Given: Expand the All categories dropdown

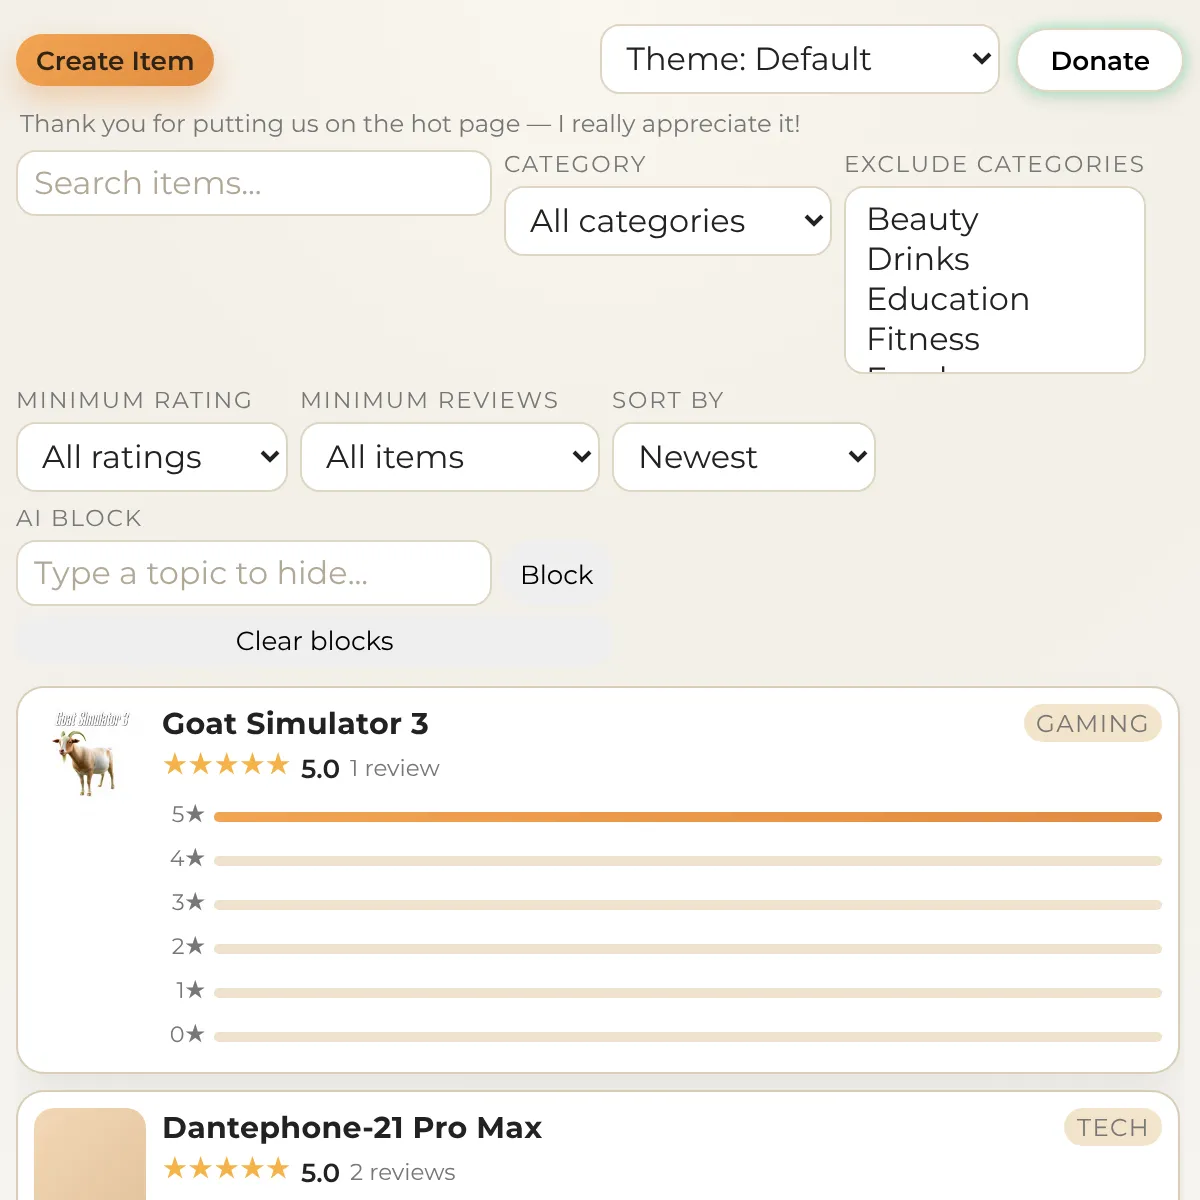Looking at the screenshot, I should click(667, 221).
